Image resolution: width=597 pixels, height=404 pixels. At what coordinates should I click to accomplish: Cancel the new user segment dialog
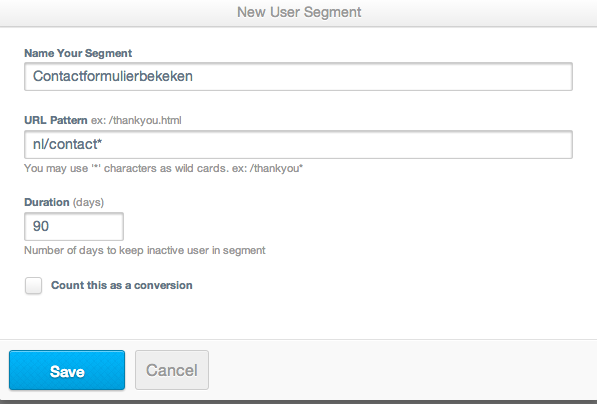click(172, 370)
